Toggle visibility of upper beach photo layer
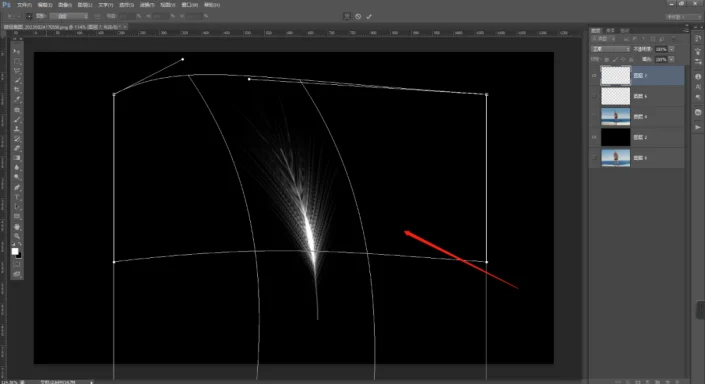705x384 pixels. pos(594,116)
